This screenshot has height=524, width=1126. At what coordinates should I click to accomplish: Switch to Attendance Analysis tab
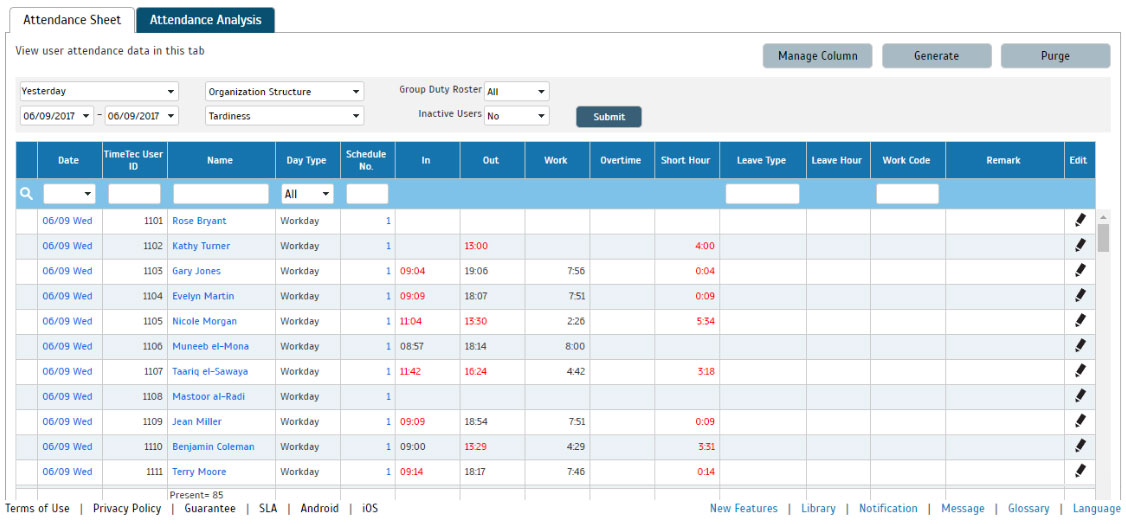(205, 20)
